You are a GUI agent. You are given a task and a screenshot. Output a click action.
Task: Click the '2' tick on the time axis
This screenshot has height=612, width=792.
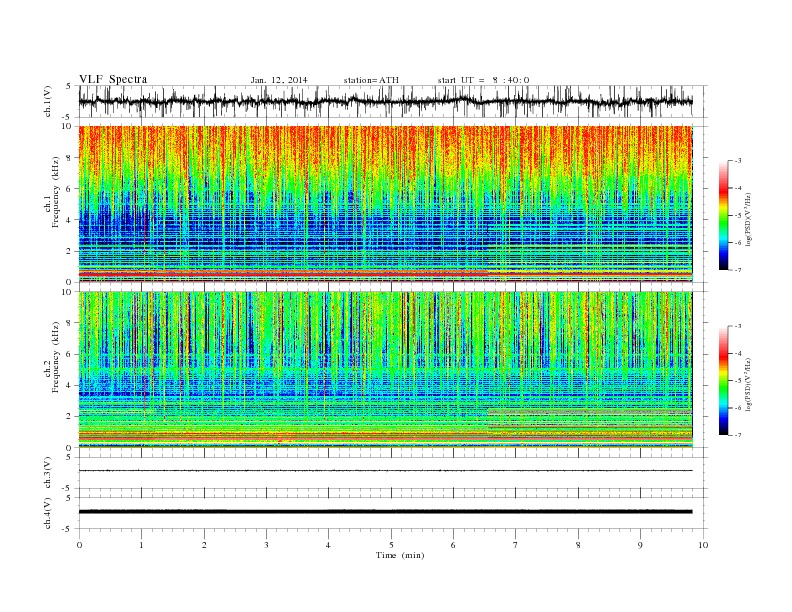204,545
